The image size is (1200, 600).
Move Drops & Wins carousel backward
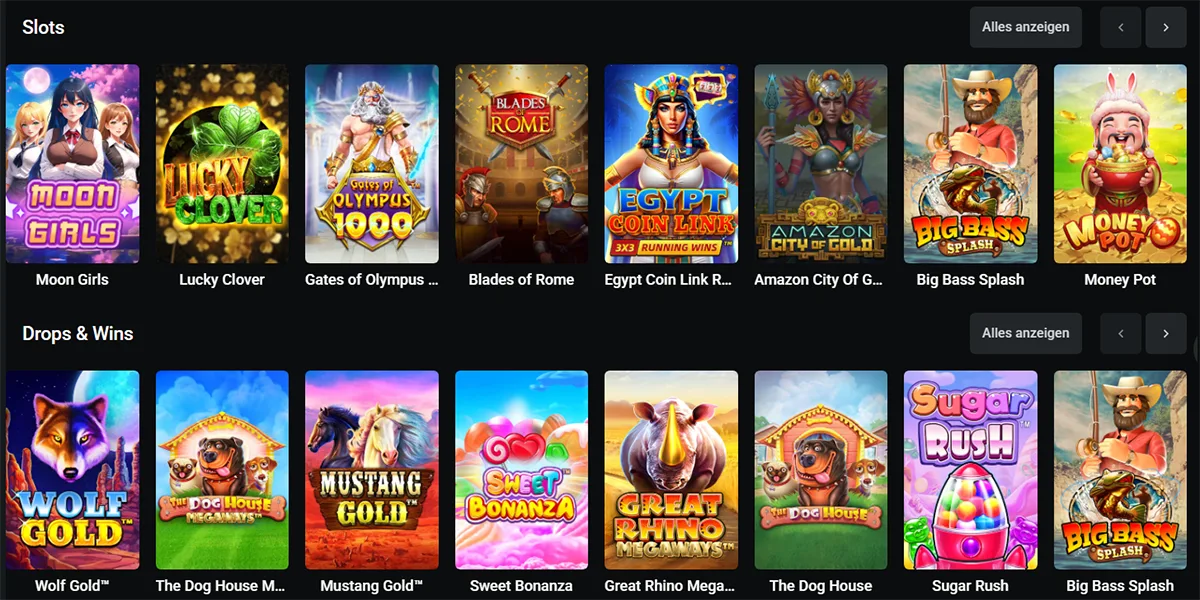[1121, 333]
